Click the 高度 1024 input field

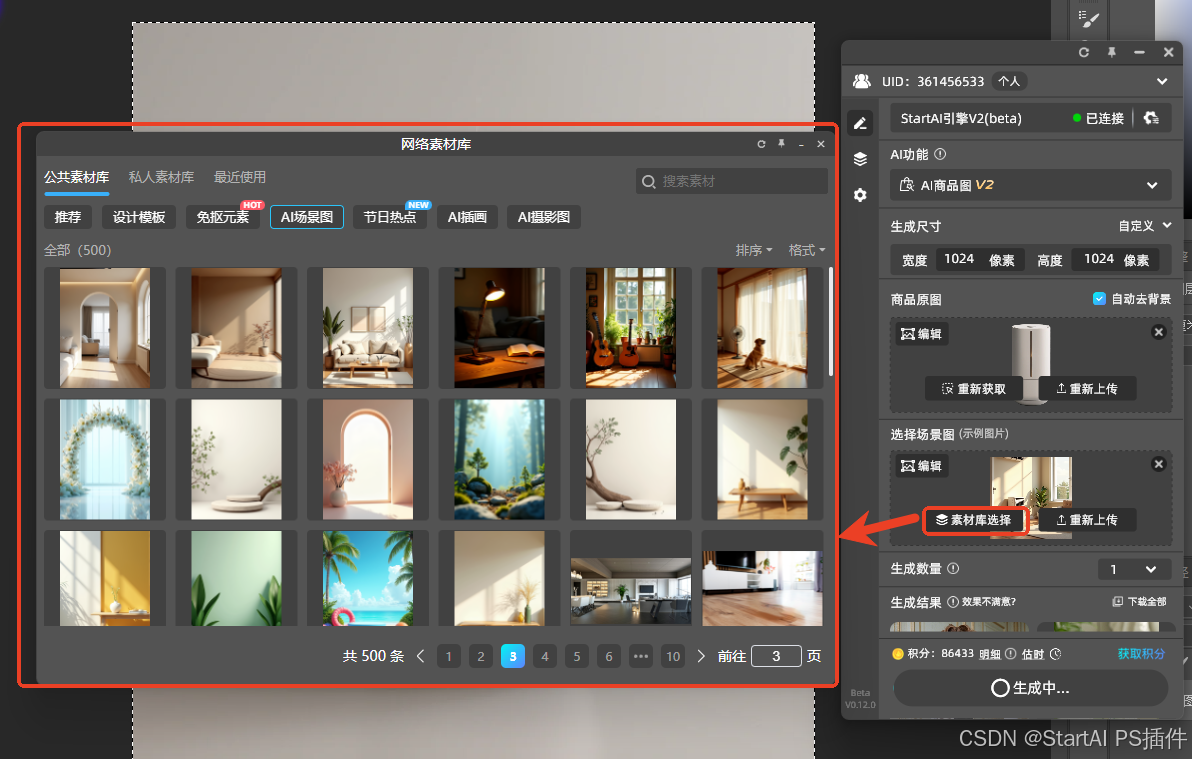point(1116,259)
